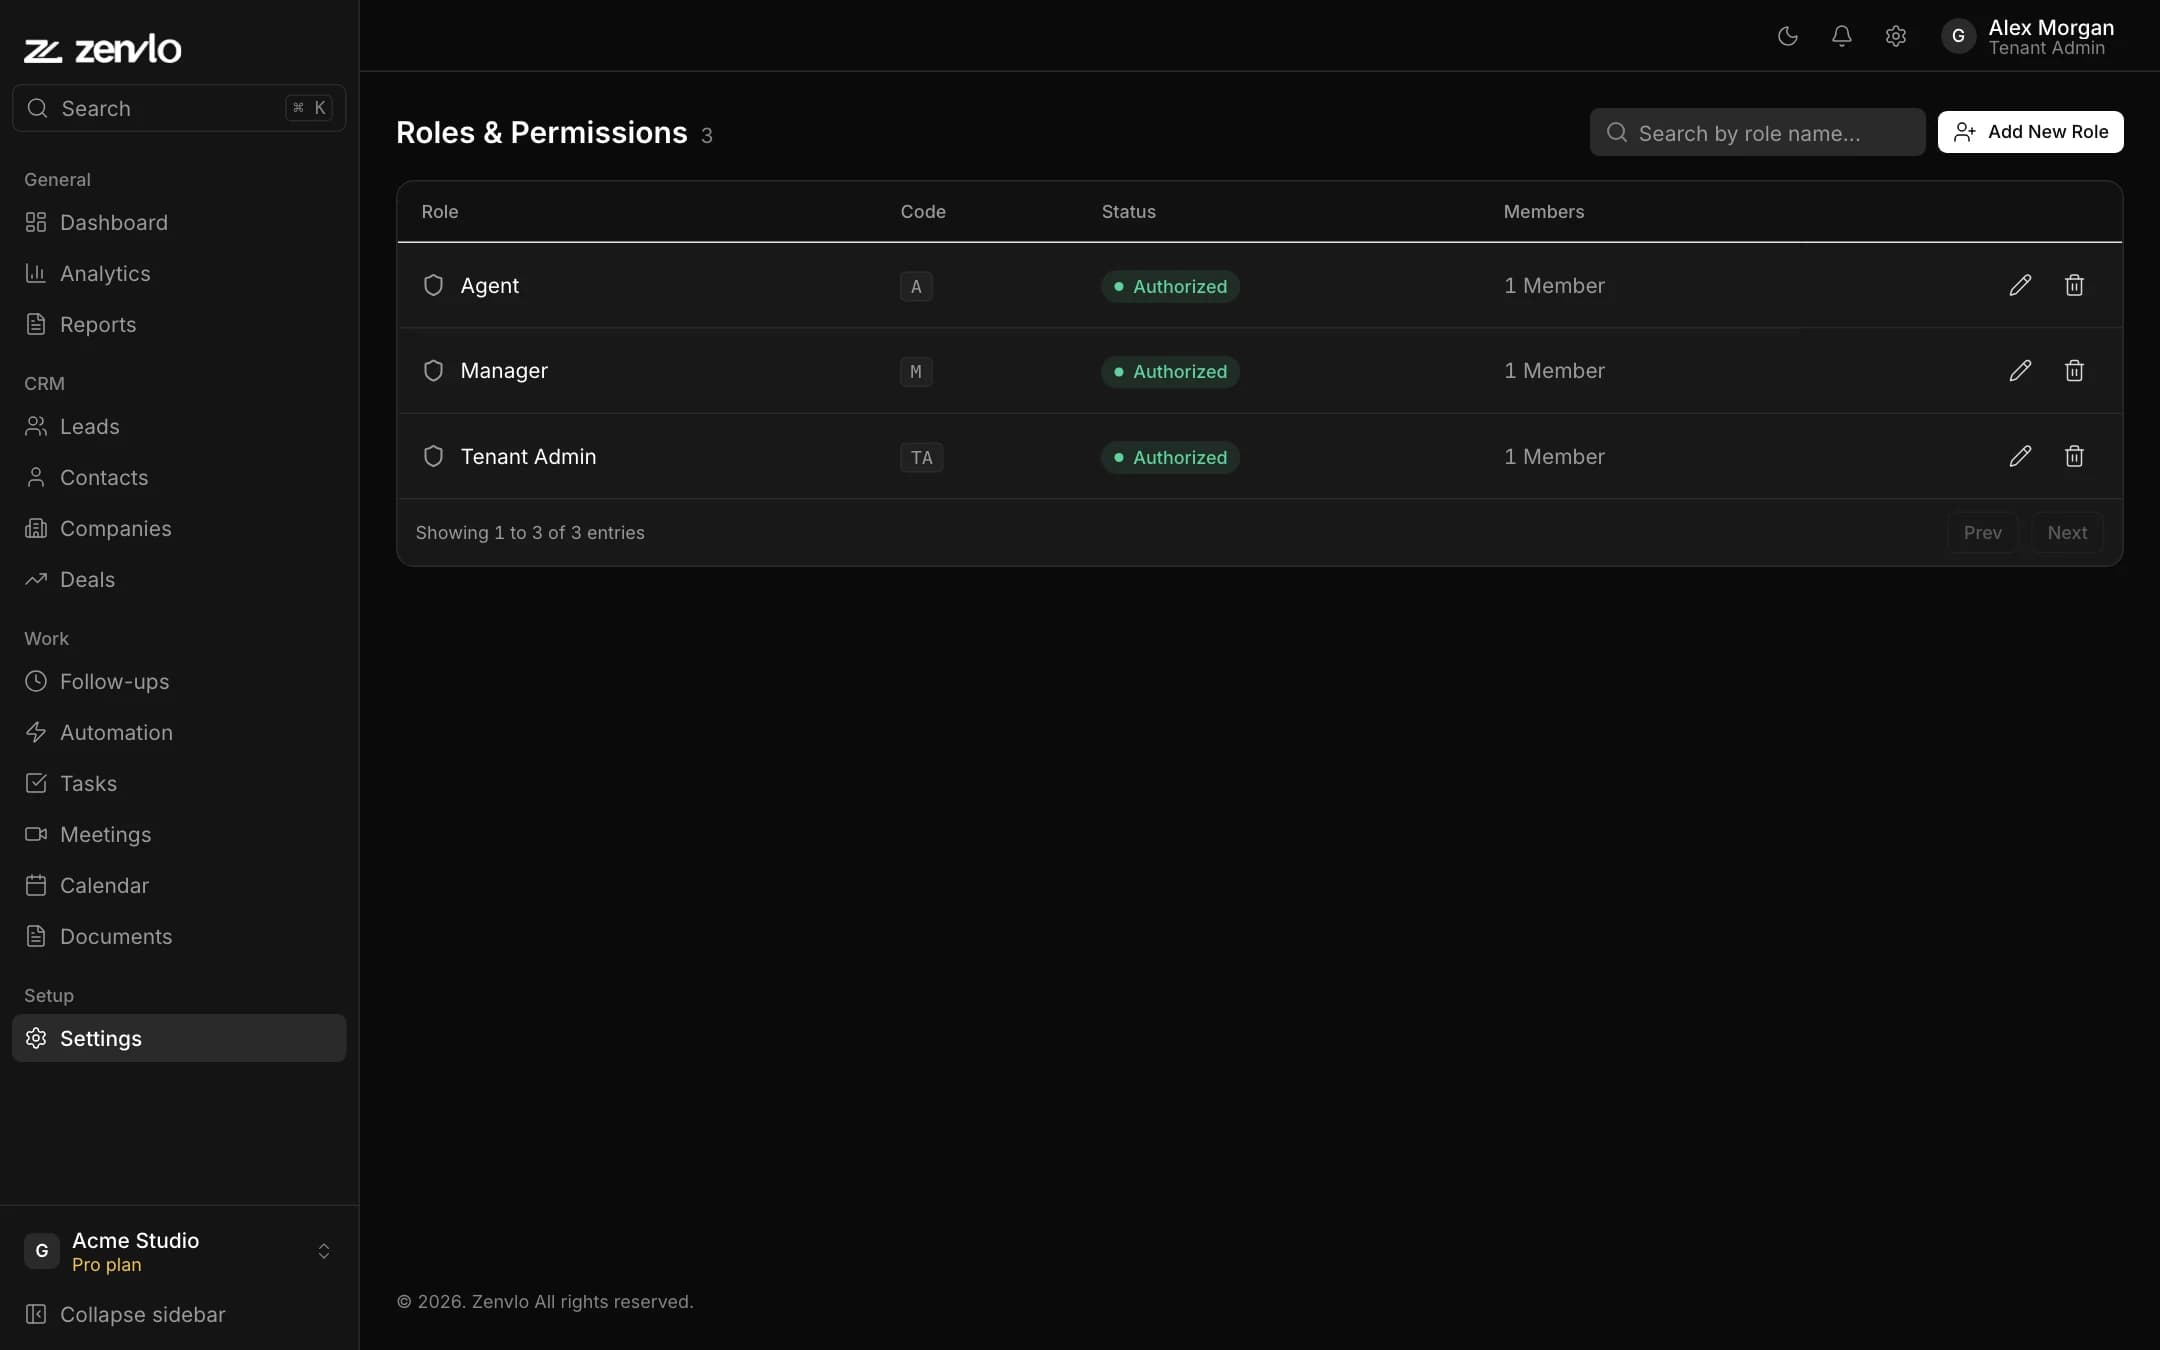The height and width of the screenshot is (1350, 2160).
Task: Open Tasks section
Action: pyautogui.click(x=179, y=783)
